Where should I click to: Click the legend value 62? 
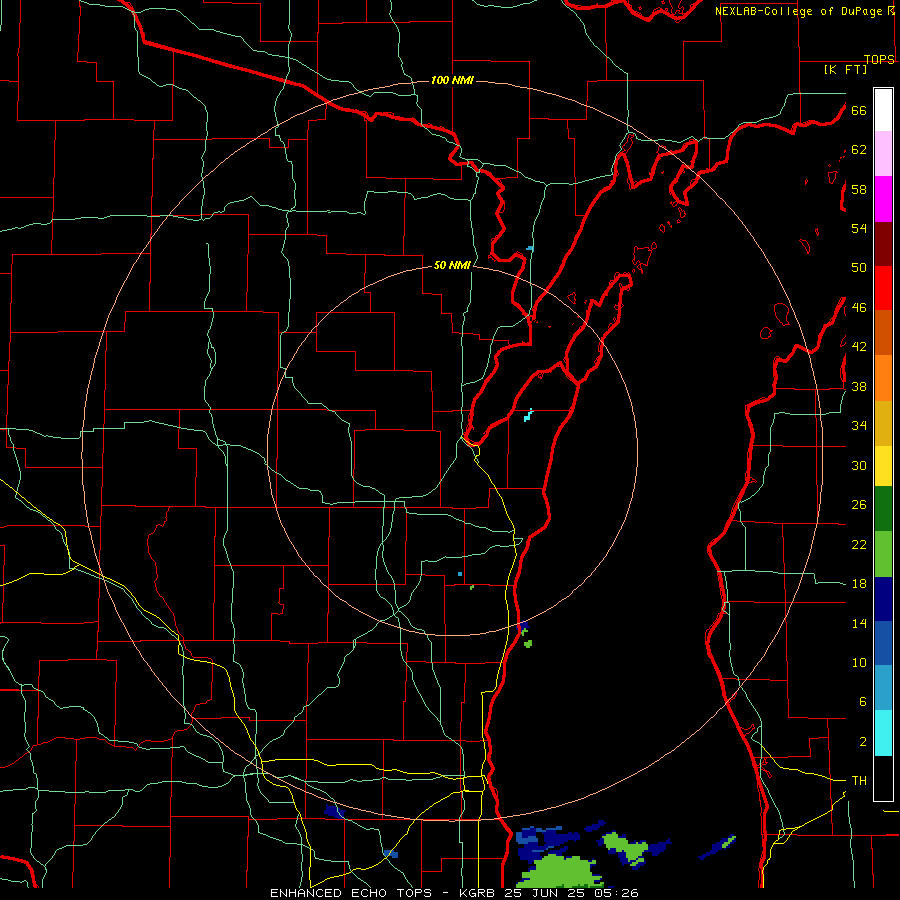[859, 150]
